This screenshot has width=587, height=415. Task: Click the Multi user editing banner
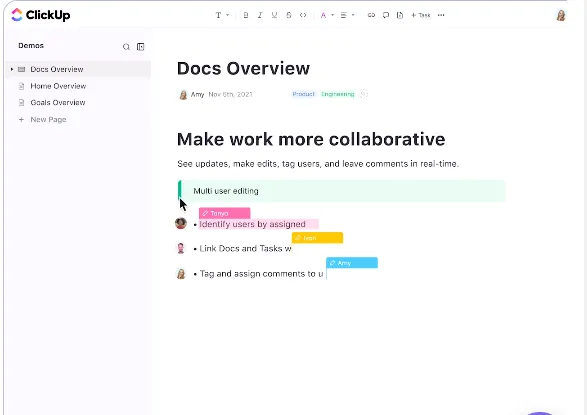tap(341, 191)
